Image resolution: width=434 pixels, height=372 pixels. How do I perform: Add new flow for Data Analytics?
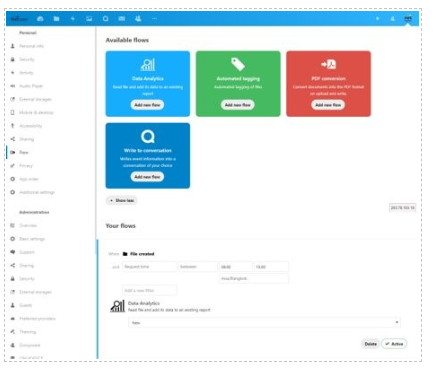coord(147,105)
